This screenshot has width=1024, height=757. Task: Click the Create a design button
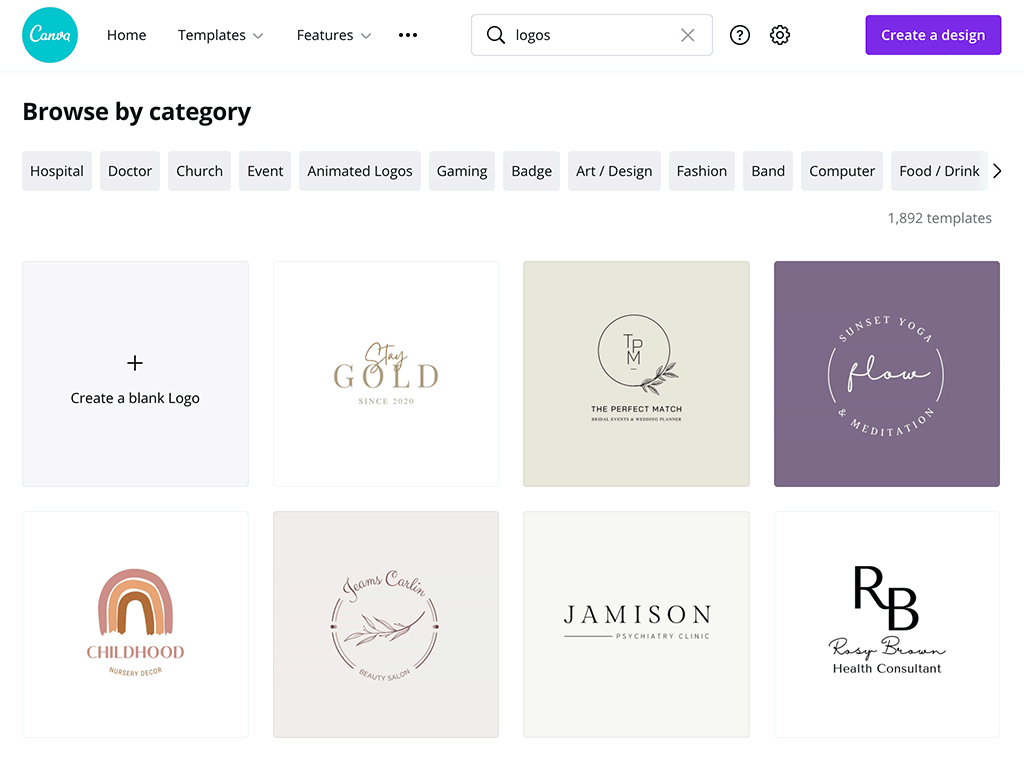pos(933,35)
